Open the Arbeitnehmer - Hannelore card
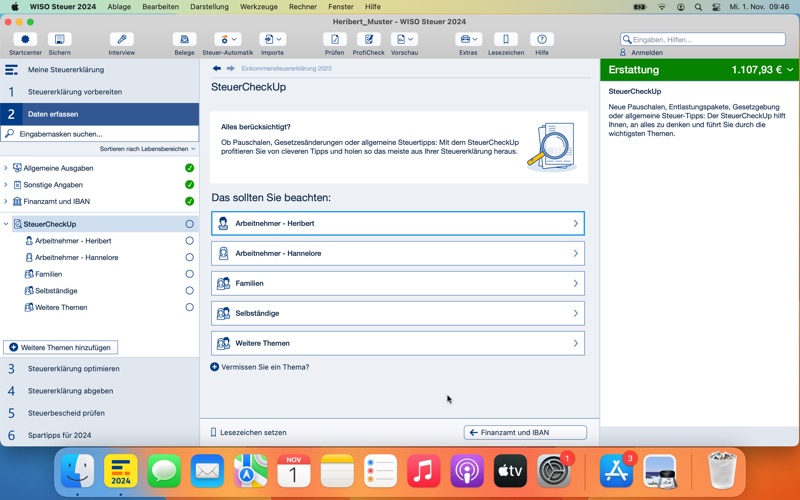The height and width of the screenshot is (500, 800). coord(398,254)
